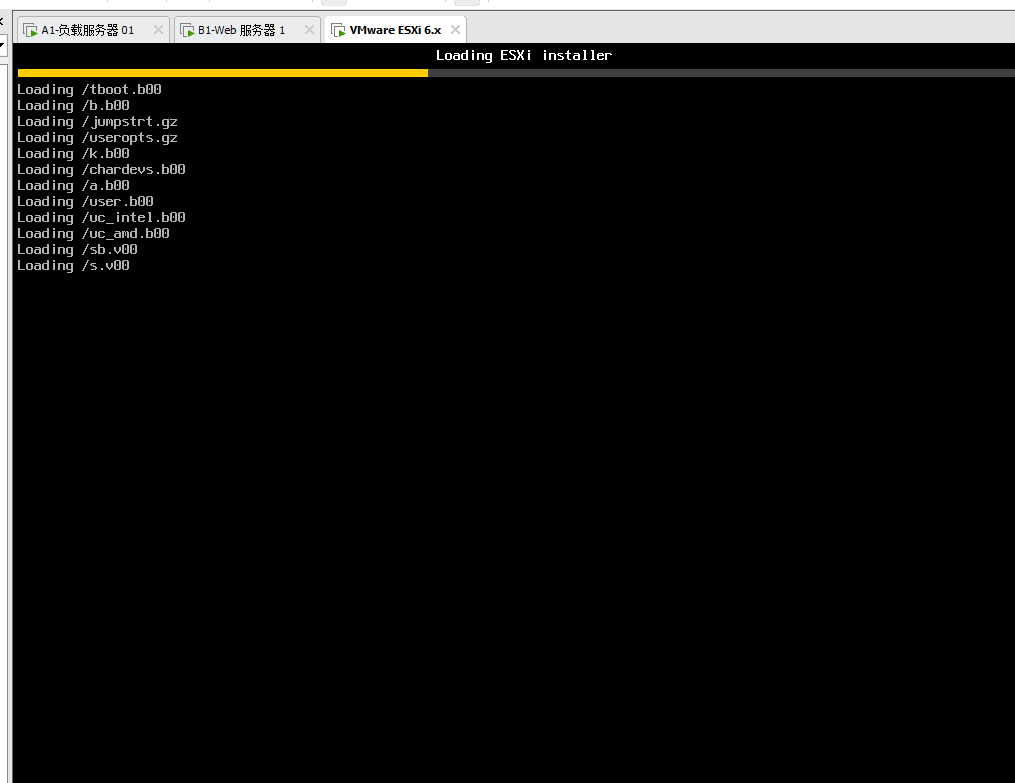The image size is (1015, 783).
Task: Click the Loading /s.v00 console line
Action: point(72,265)
